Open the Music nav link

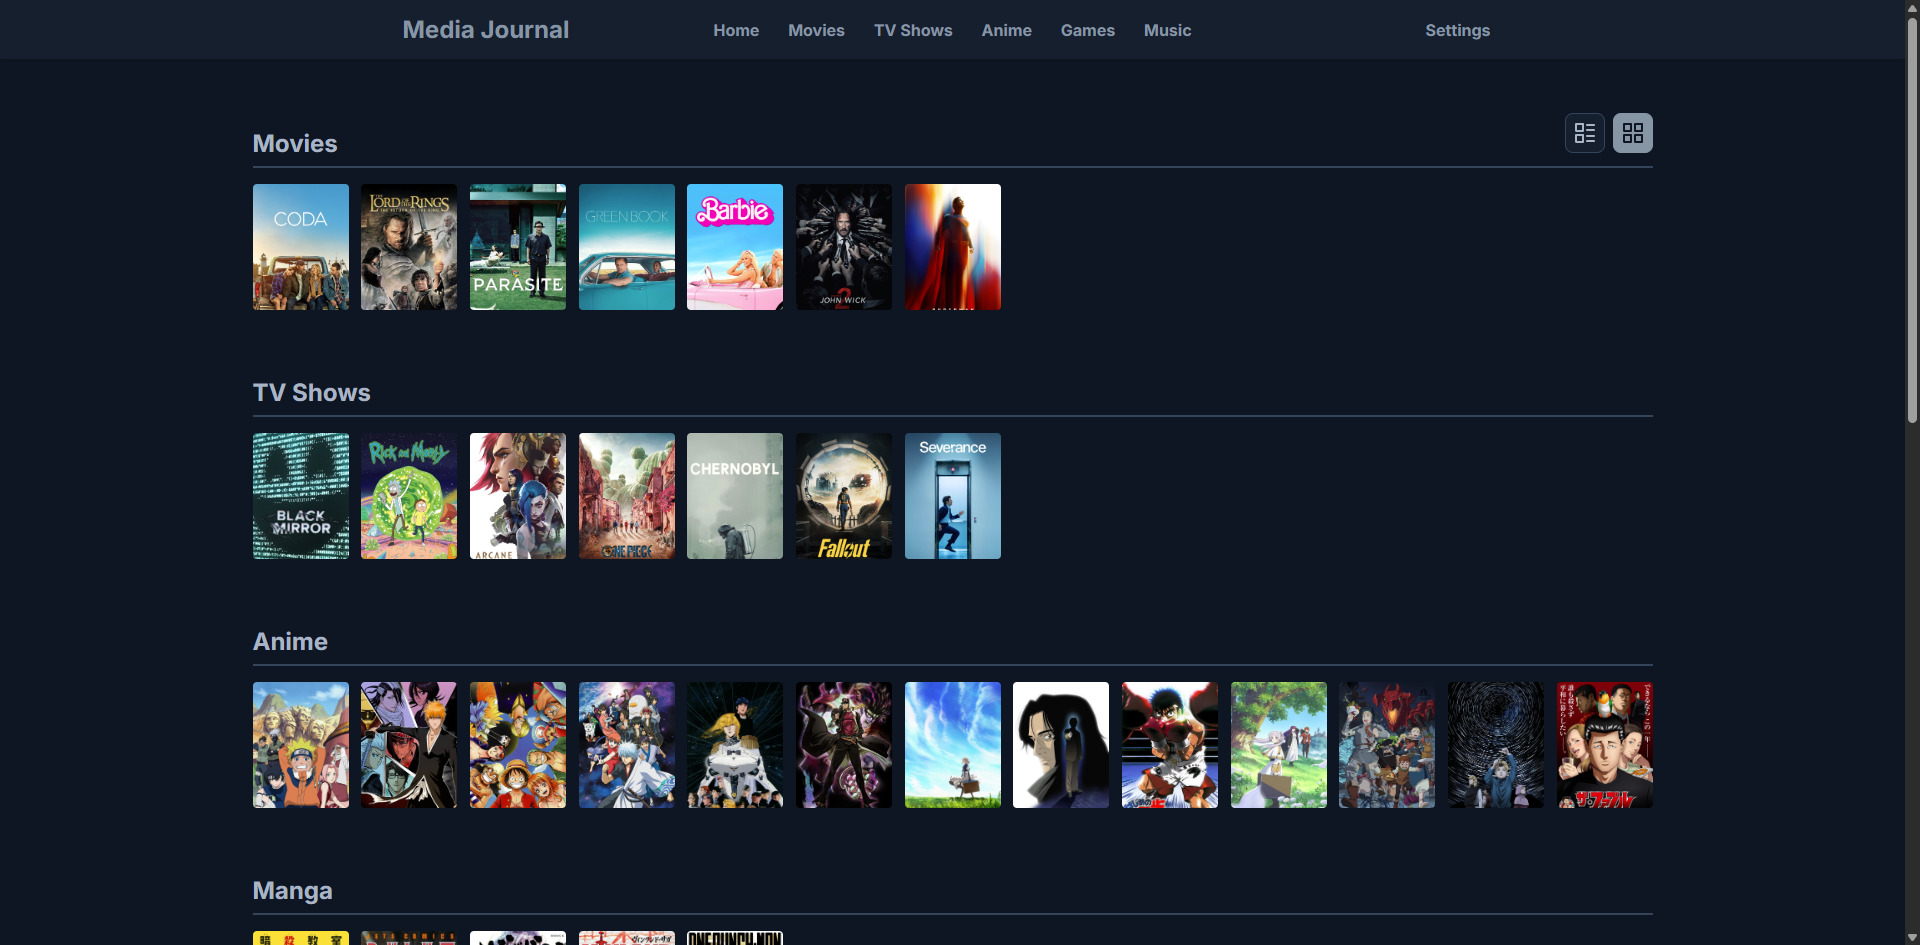[x=1167, y=30]
